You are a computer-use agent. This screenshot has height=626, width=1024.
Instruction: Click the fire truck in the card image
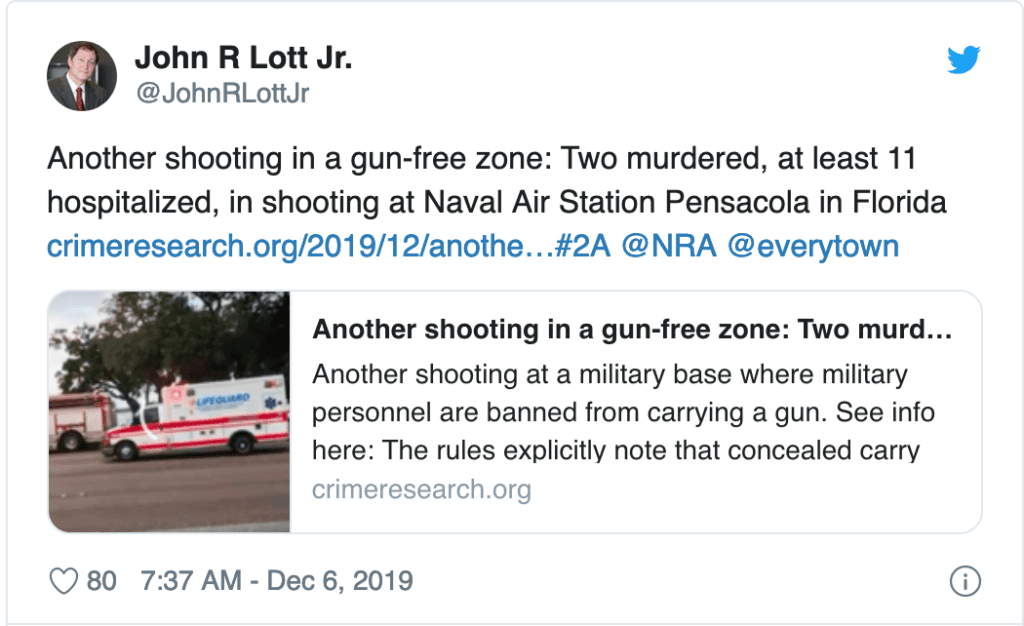pos(80,420)
